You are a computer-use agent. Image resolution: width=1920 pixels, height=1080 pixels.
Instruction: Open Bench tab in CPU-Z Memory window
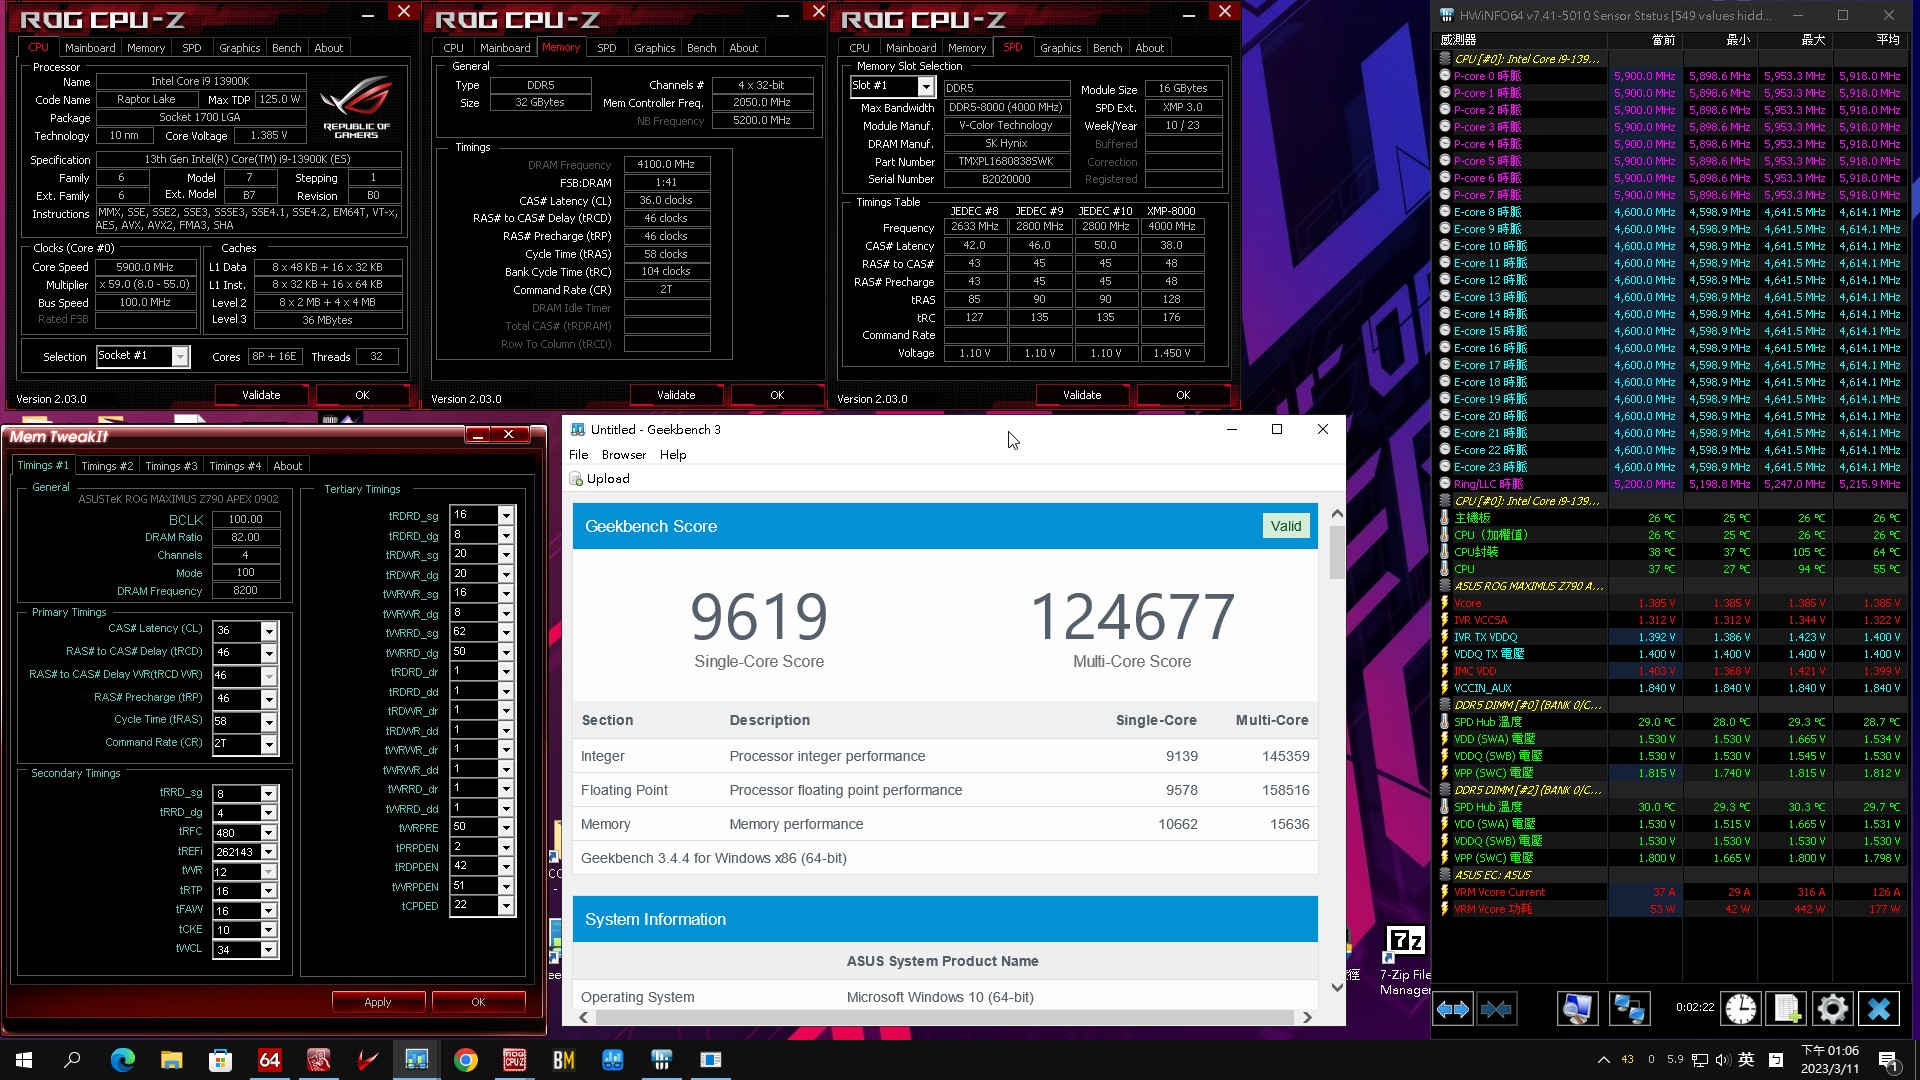coord(701,48)
